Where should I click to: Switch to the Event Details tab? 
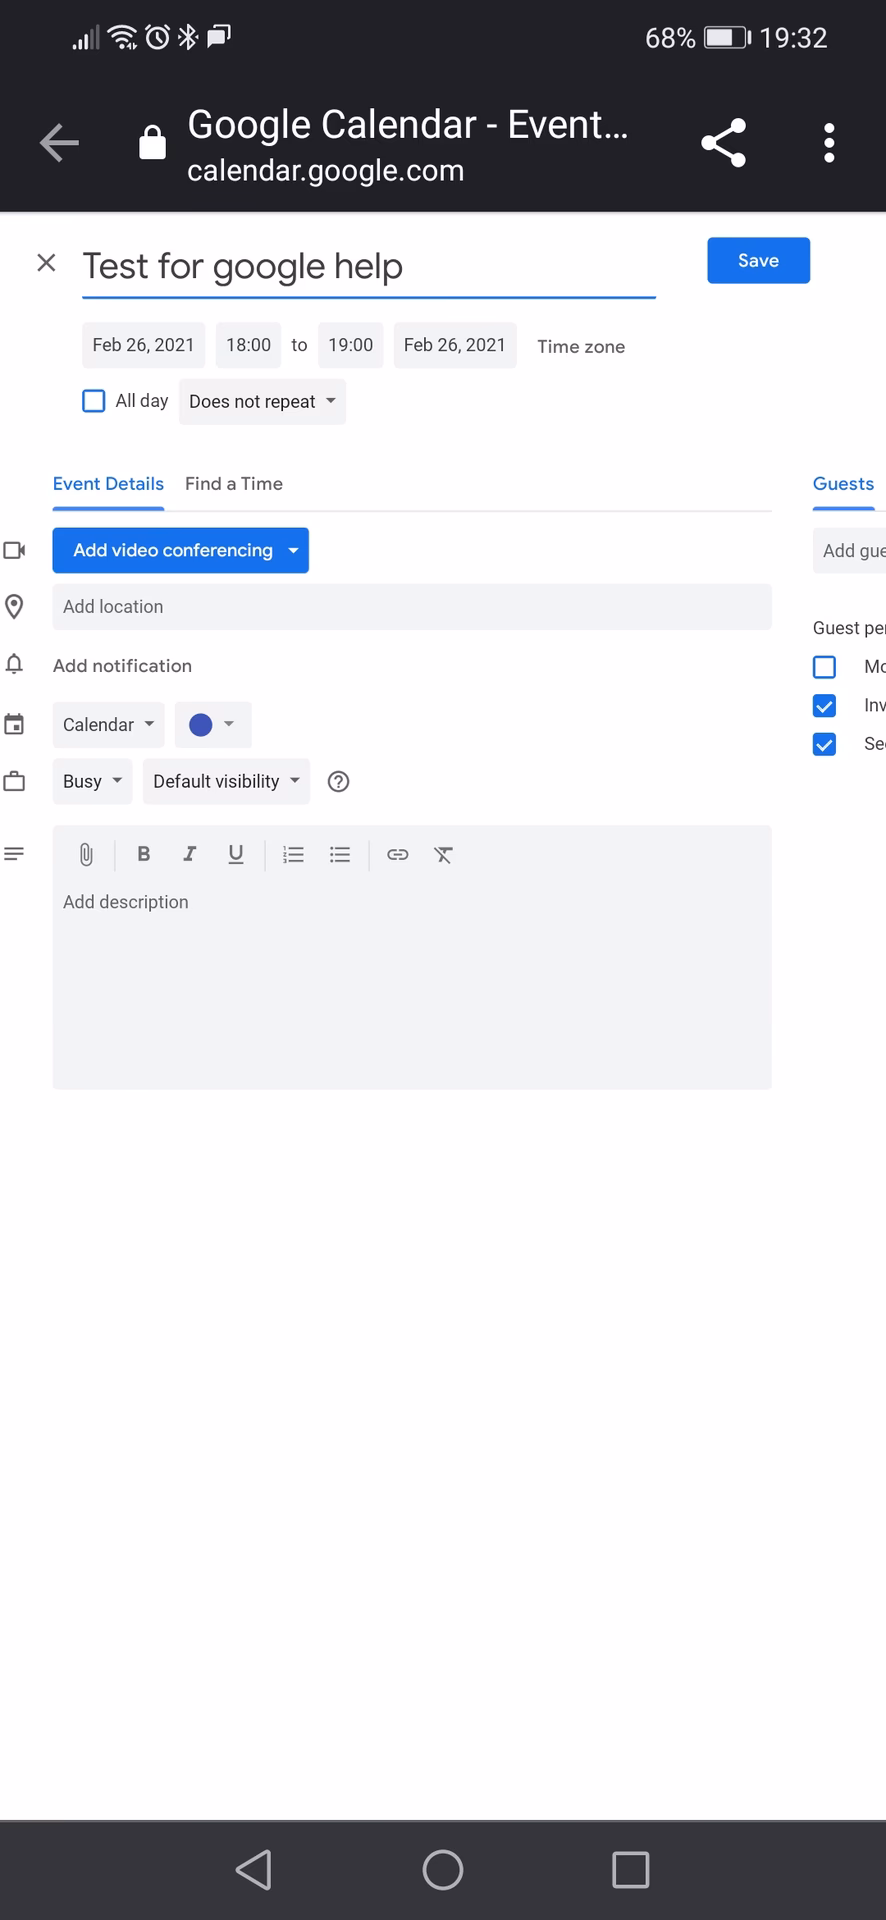pos(108,484)
